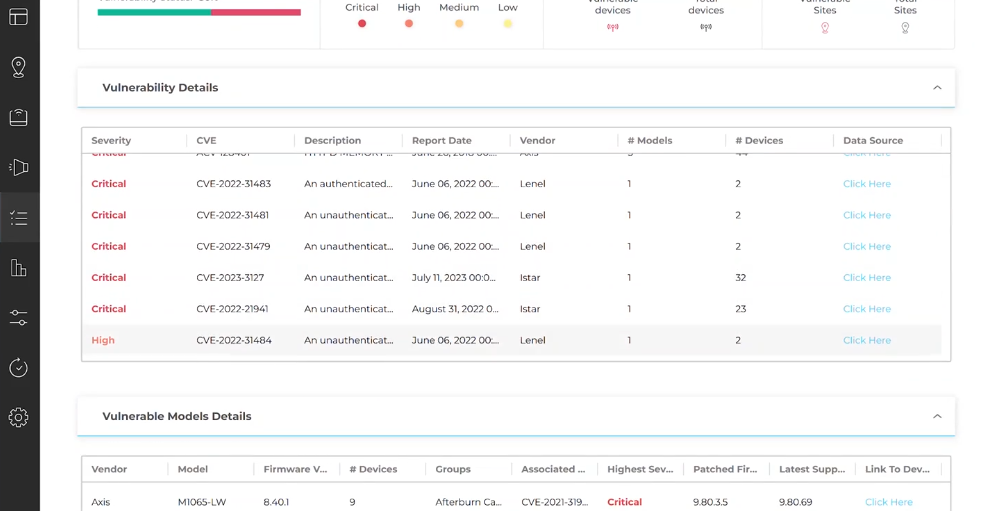Open the map location pin sidebar icon
Viewport: 983px width, 511px height.
tap(19, 67)
